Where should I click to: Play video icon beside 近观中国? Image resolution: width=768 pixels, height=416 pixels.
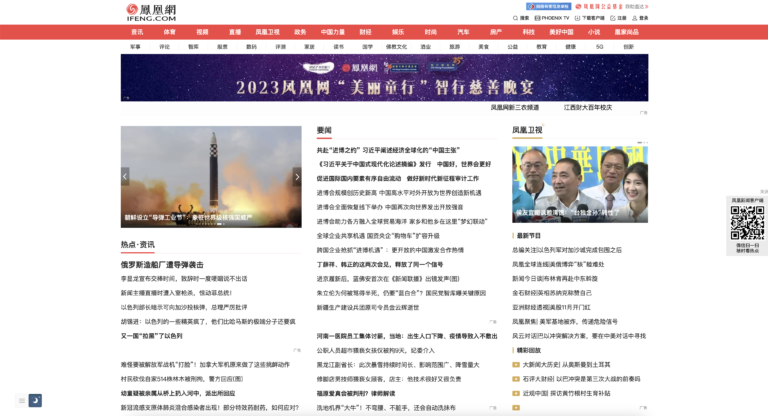[x=516, y=393]
